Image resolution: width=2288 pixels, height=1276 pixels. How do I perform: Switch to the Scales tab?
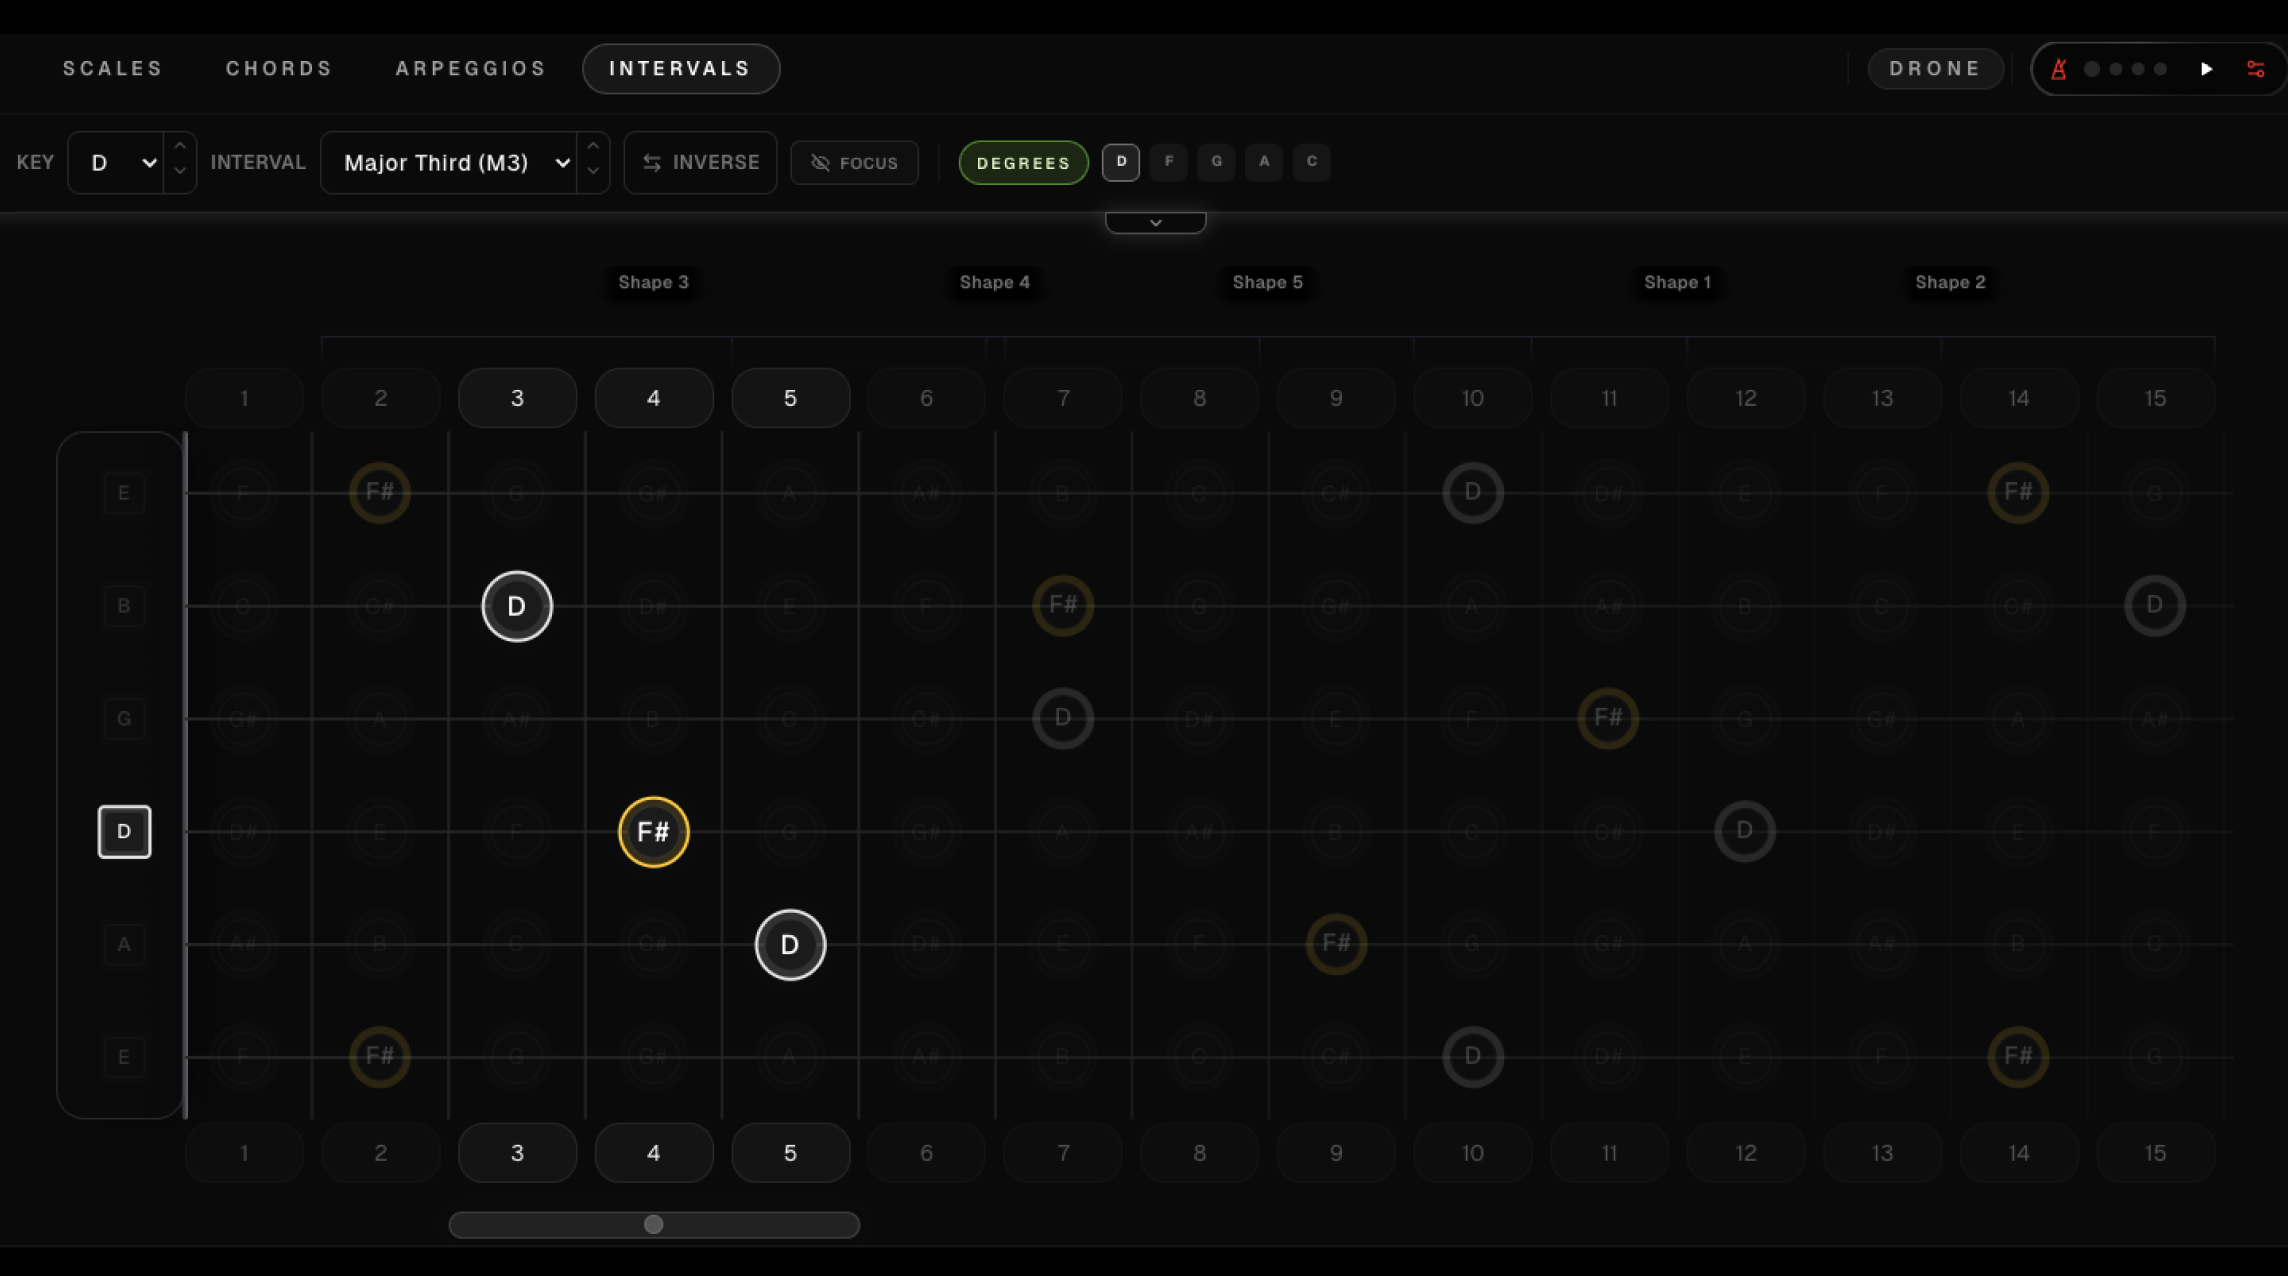tap(112, 68)
